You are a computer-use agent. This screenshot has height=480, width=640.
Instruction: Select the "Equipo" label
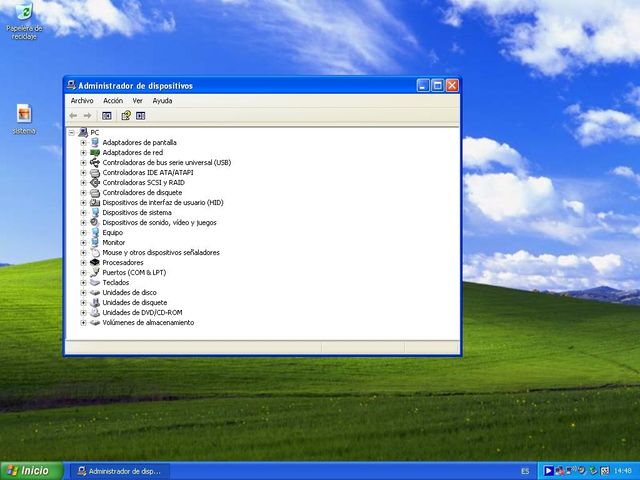[x=113, y=233]
